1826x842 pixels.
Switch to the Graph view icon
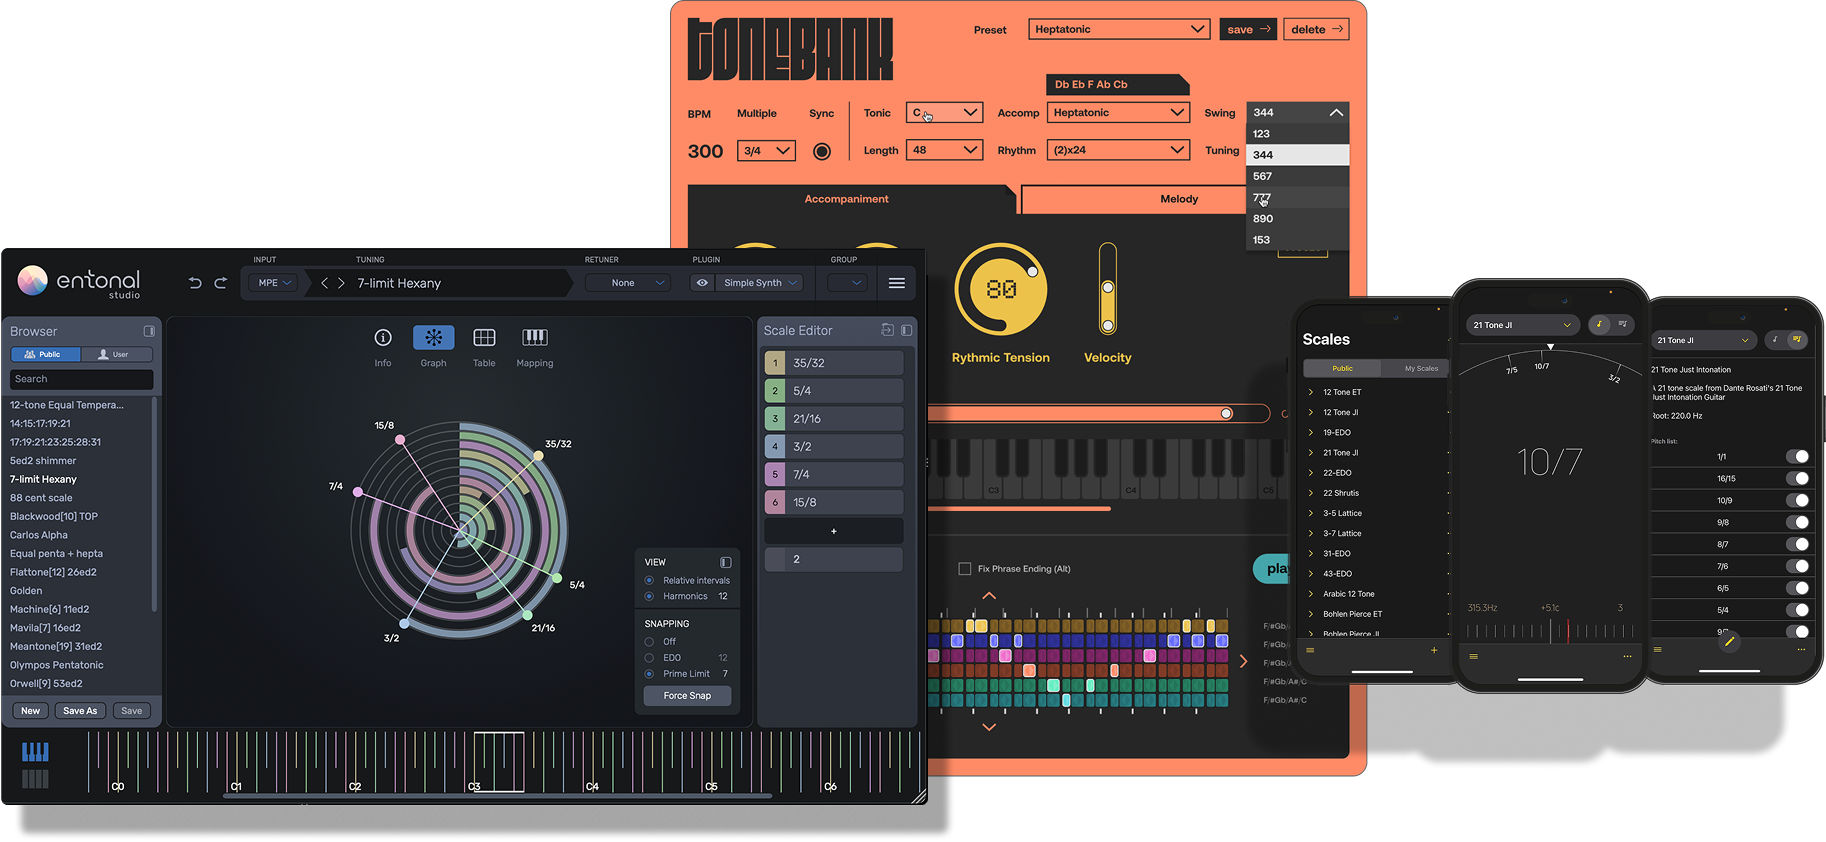[433, 338]
